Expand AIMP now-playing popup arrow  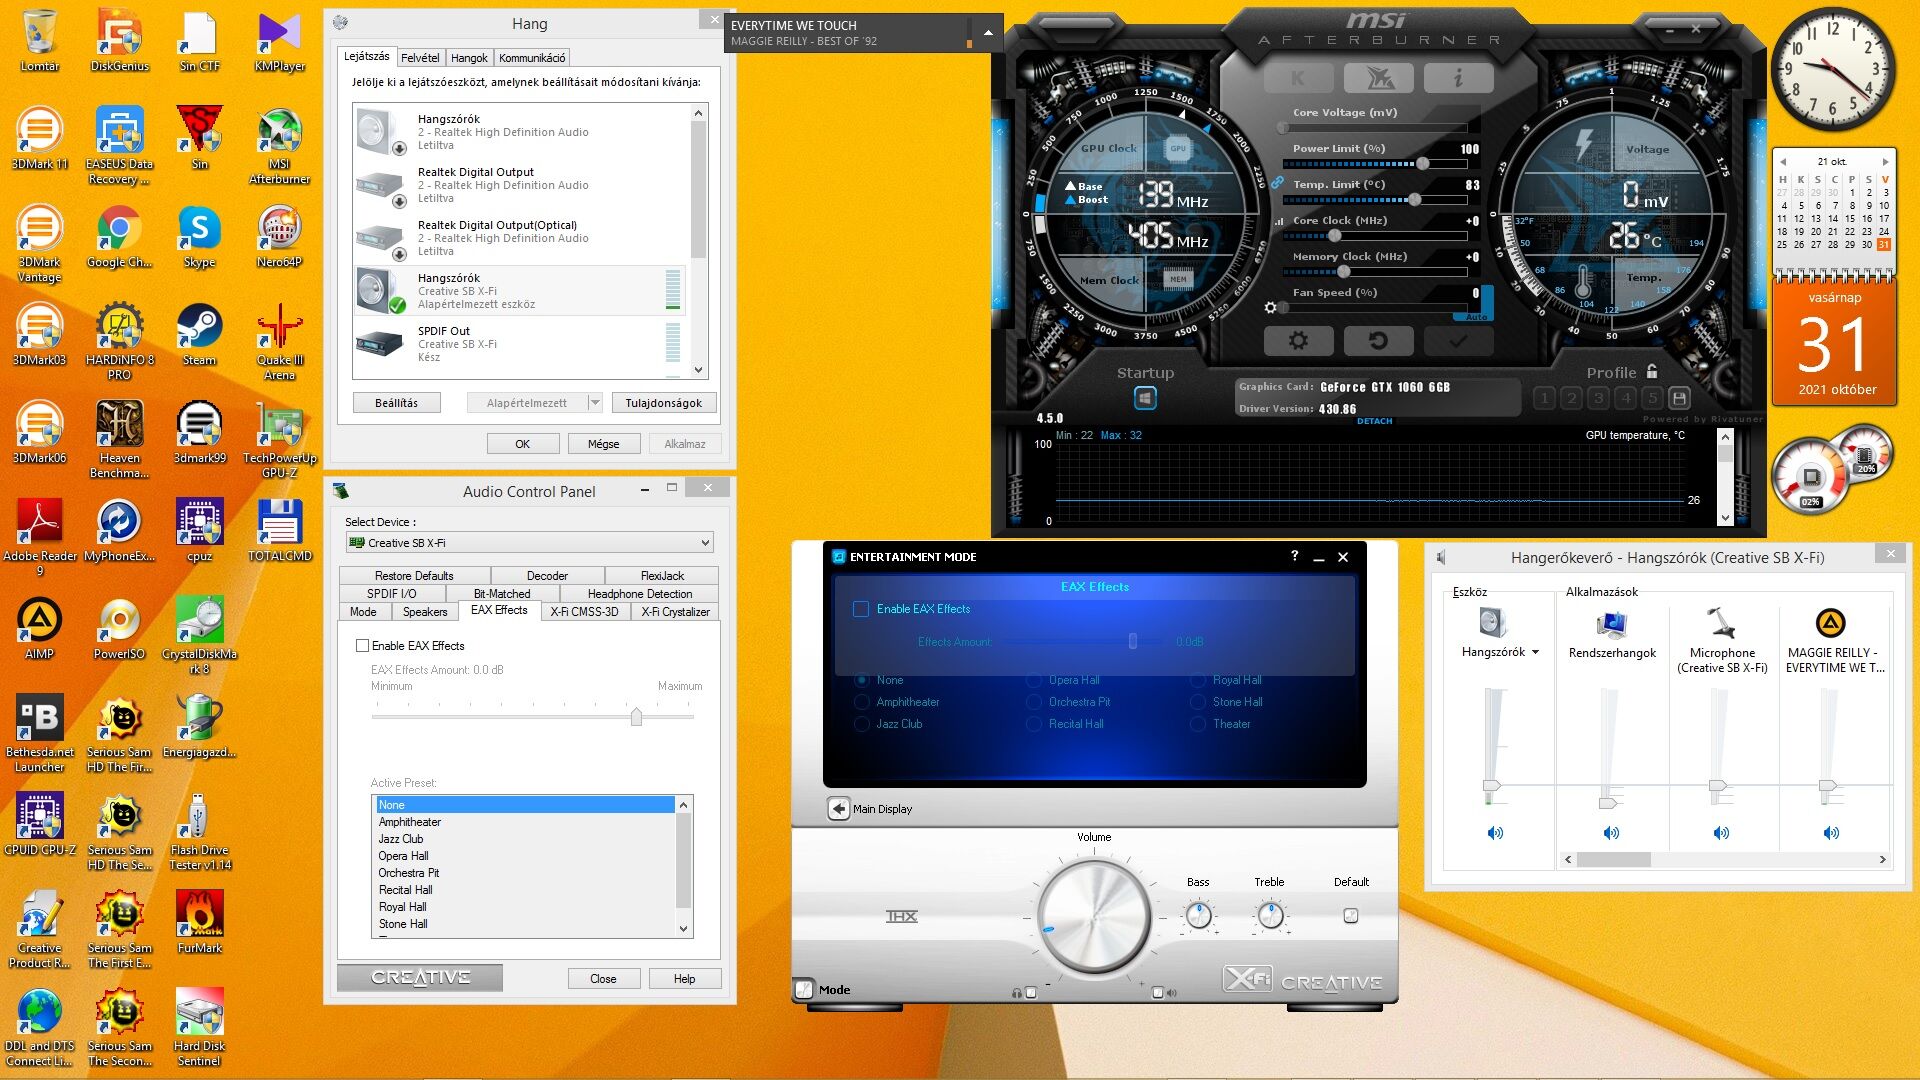[988, 33]
